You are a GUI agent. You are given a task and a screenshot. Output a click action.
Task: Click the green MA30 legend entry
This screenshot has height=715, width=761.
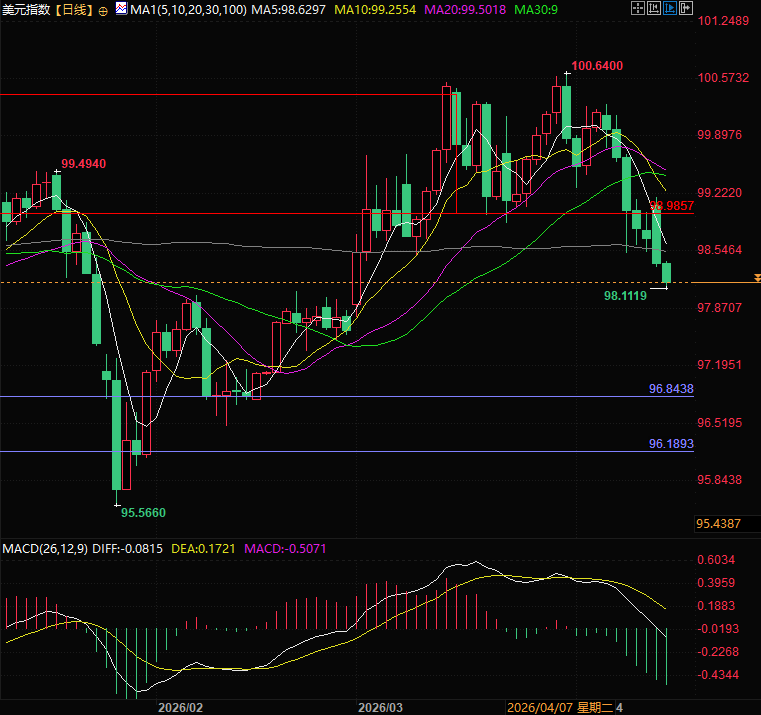(x=536, y=9)
